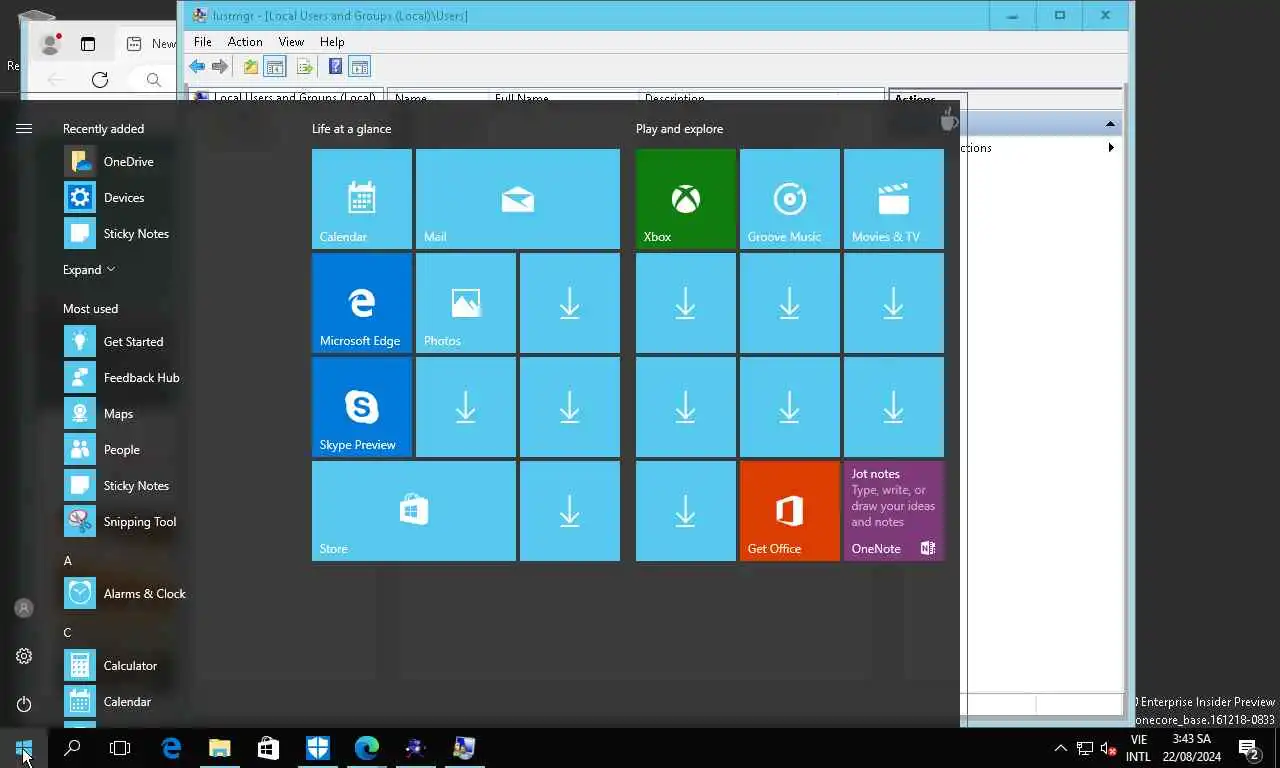Open Task View on the taskbar
The height and width of the screenshot is (768, 1280).
120,748
